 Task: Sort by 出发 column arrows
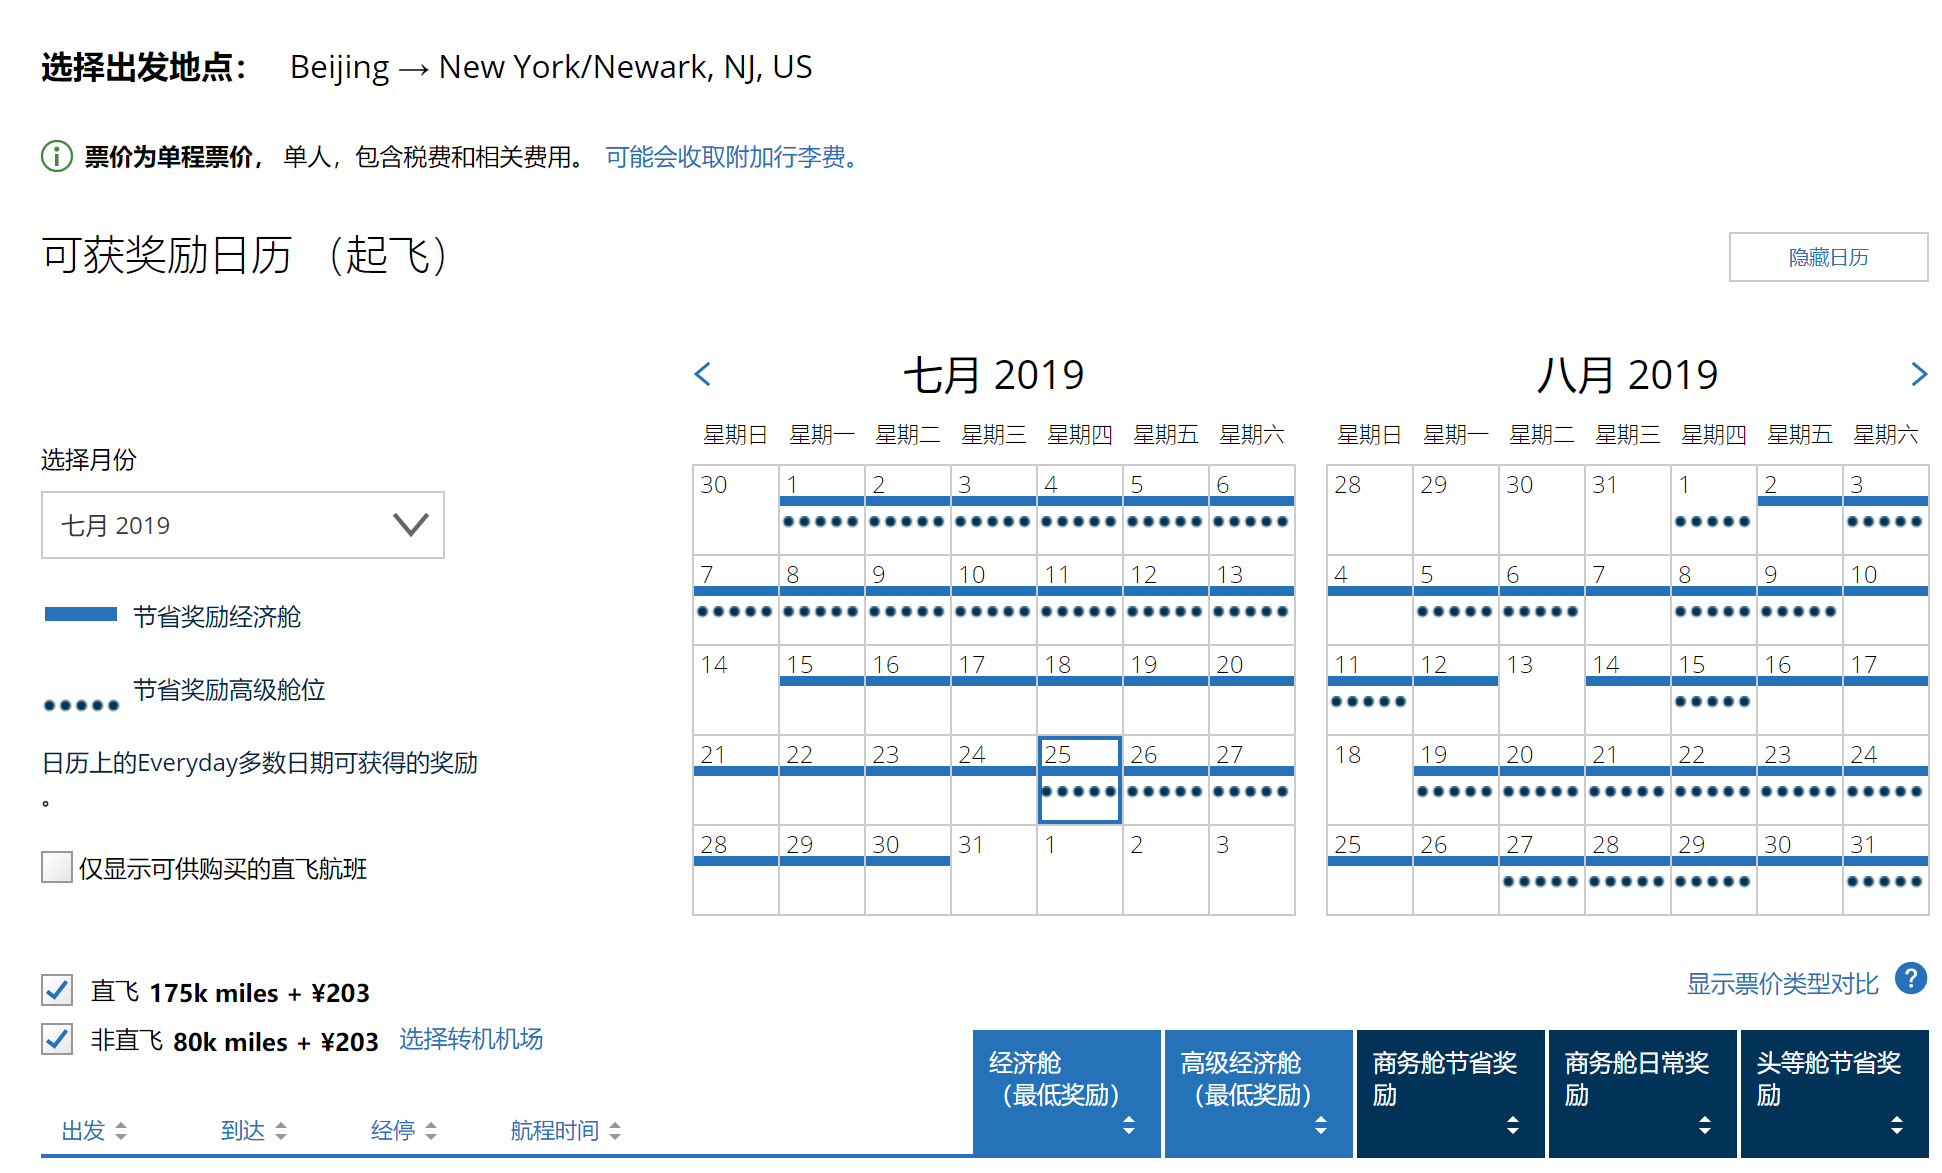click(x=121, y=1131)
